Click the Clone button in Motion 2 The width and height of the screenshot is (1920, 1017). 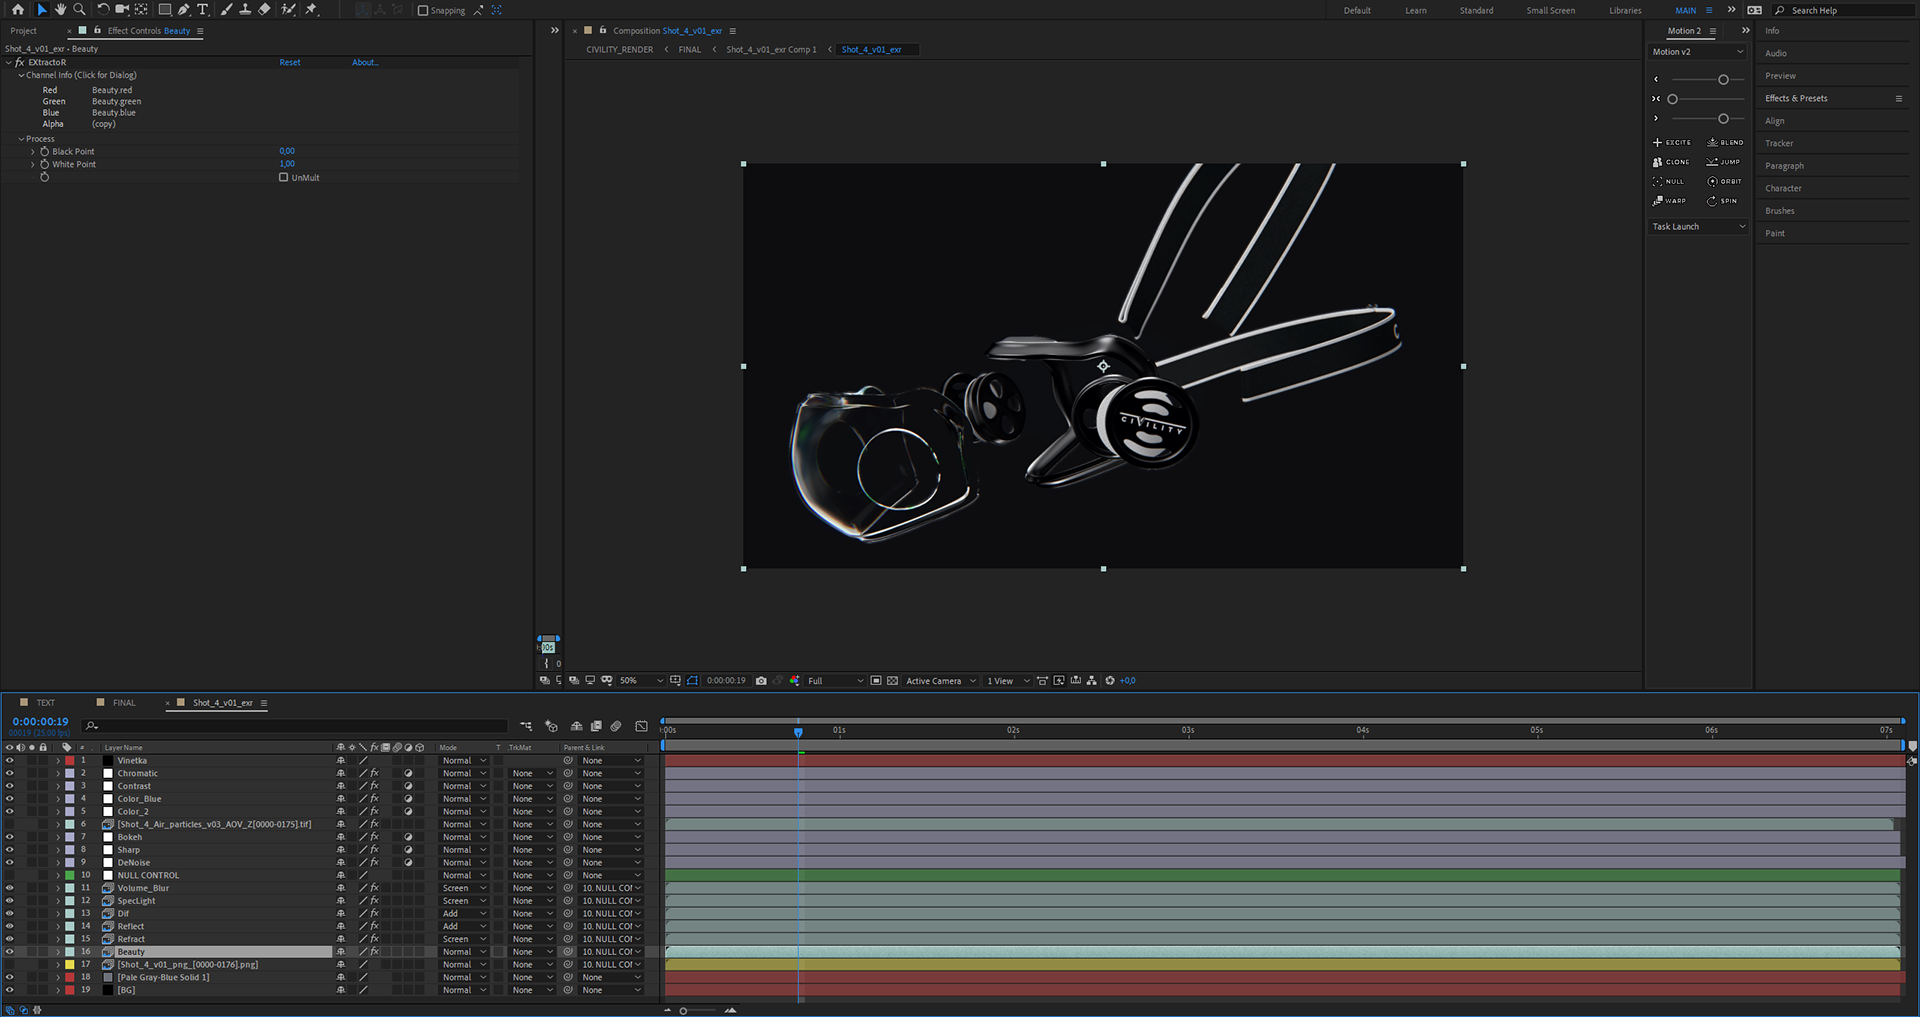click(x=1671, y=162)
